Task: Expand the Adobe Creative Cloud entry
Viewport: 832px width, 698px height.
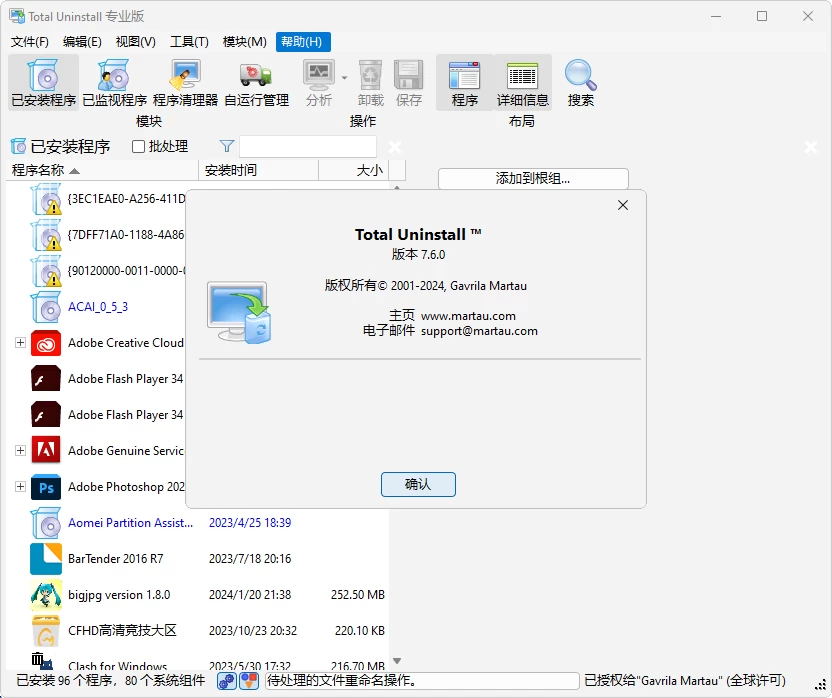Action: click(x=20, y=342)
